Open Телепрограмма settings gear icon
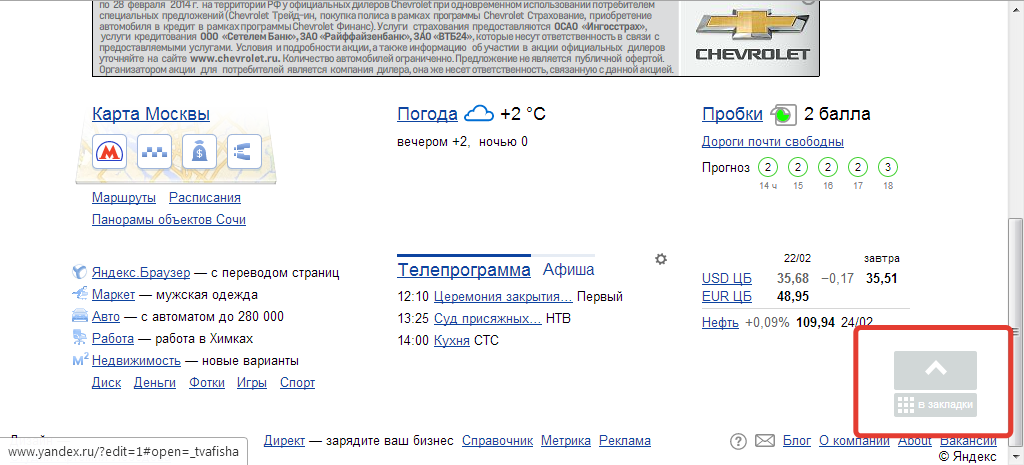 [661, 259]
